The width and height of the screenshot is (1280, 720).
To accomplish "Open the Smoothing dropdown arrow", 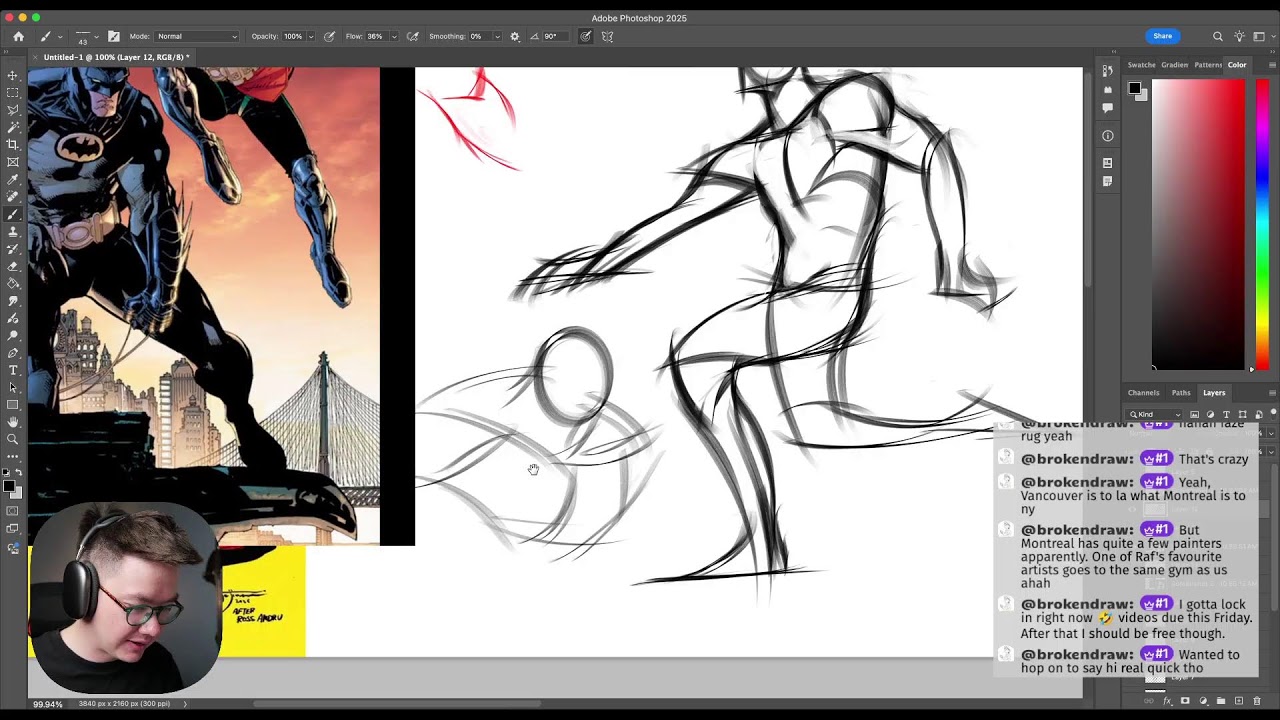I will 496,36.
